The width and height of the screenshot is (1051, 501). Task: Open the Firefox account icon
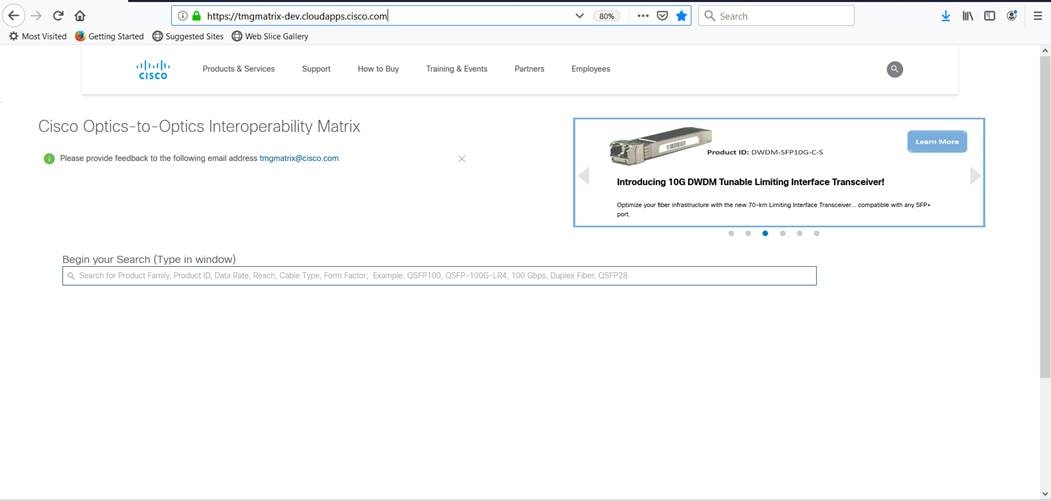(x=1011, y=16)
